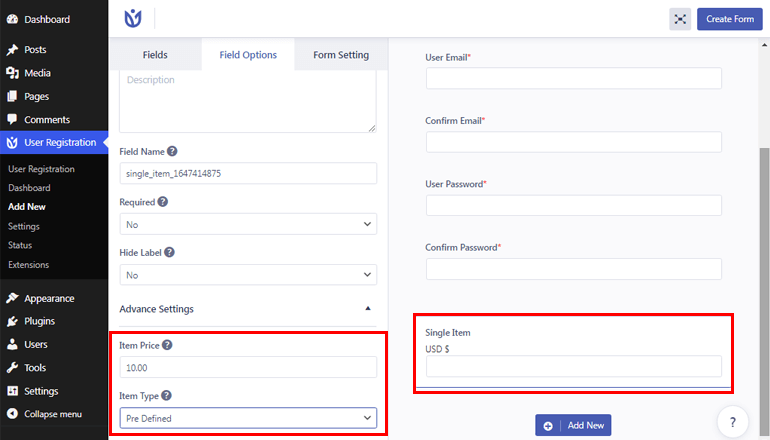Open the Plugins menu in sidebar
Viewport: 770px width, 440px height.
point(40,321)
